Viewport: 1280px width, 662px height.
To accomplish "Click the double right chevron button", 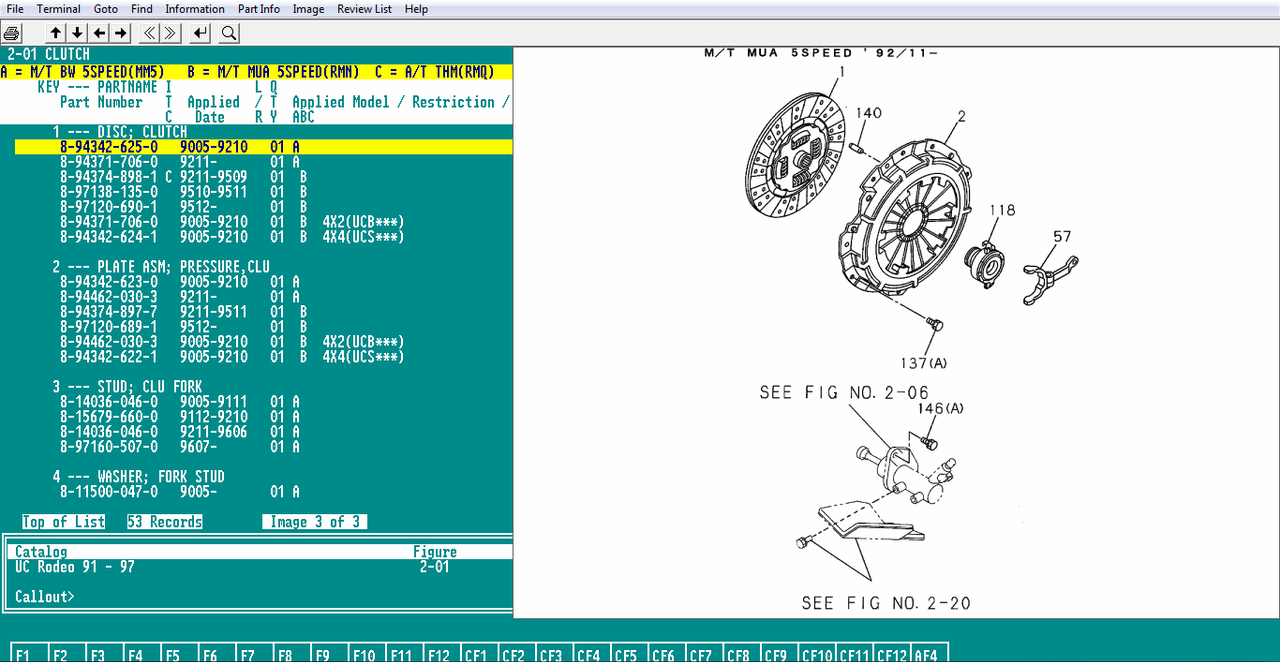I will click(x=172, y=33).
